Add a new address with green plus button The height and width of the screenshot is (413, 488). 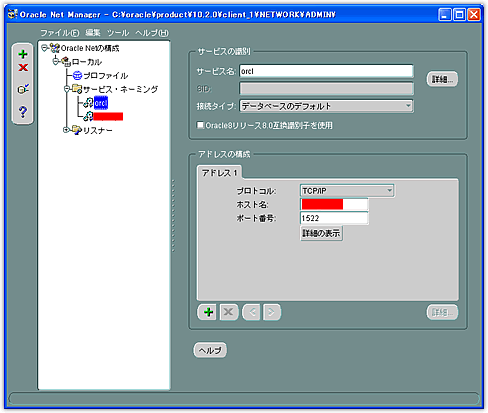click(208, 312)
